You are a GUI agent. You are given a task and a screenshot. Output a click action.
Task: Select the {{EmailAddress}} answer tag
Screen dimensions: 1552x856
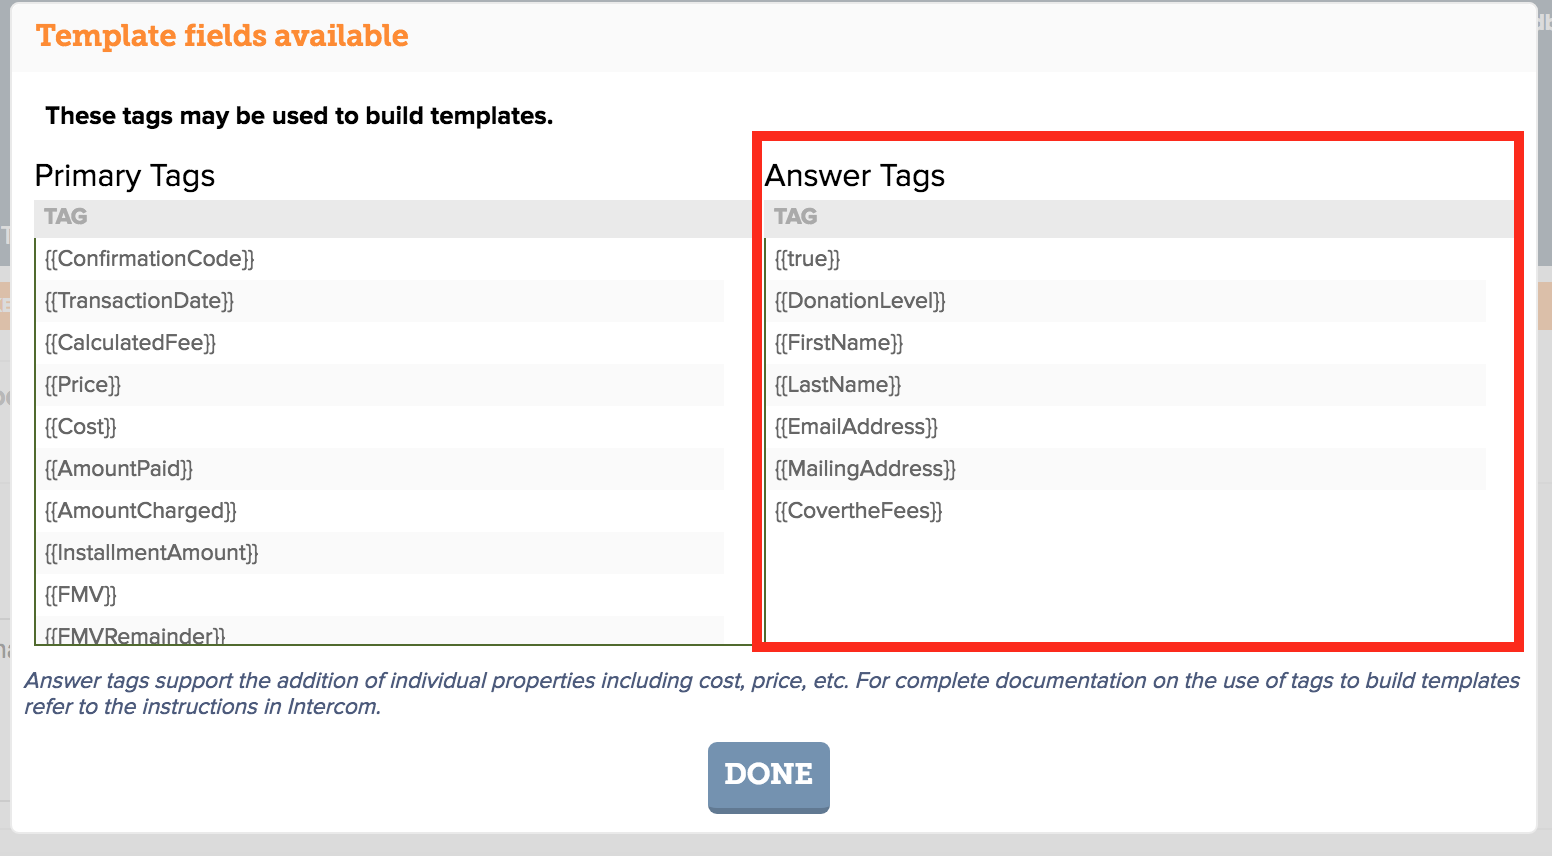(x=856, y=427)
